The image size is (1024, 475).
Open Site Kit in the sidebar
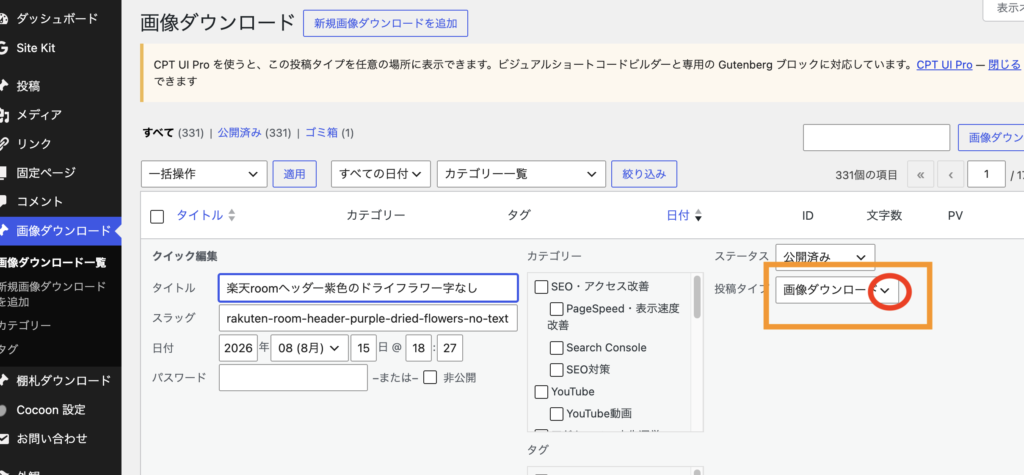point(36,48)
